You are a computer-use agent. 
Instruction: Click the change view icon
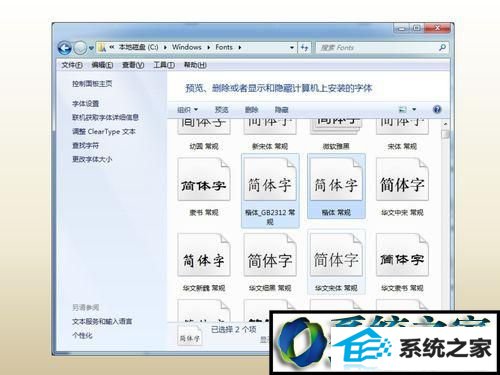(403, 109)
